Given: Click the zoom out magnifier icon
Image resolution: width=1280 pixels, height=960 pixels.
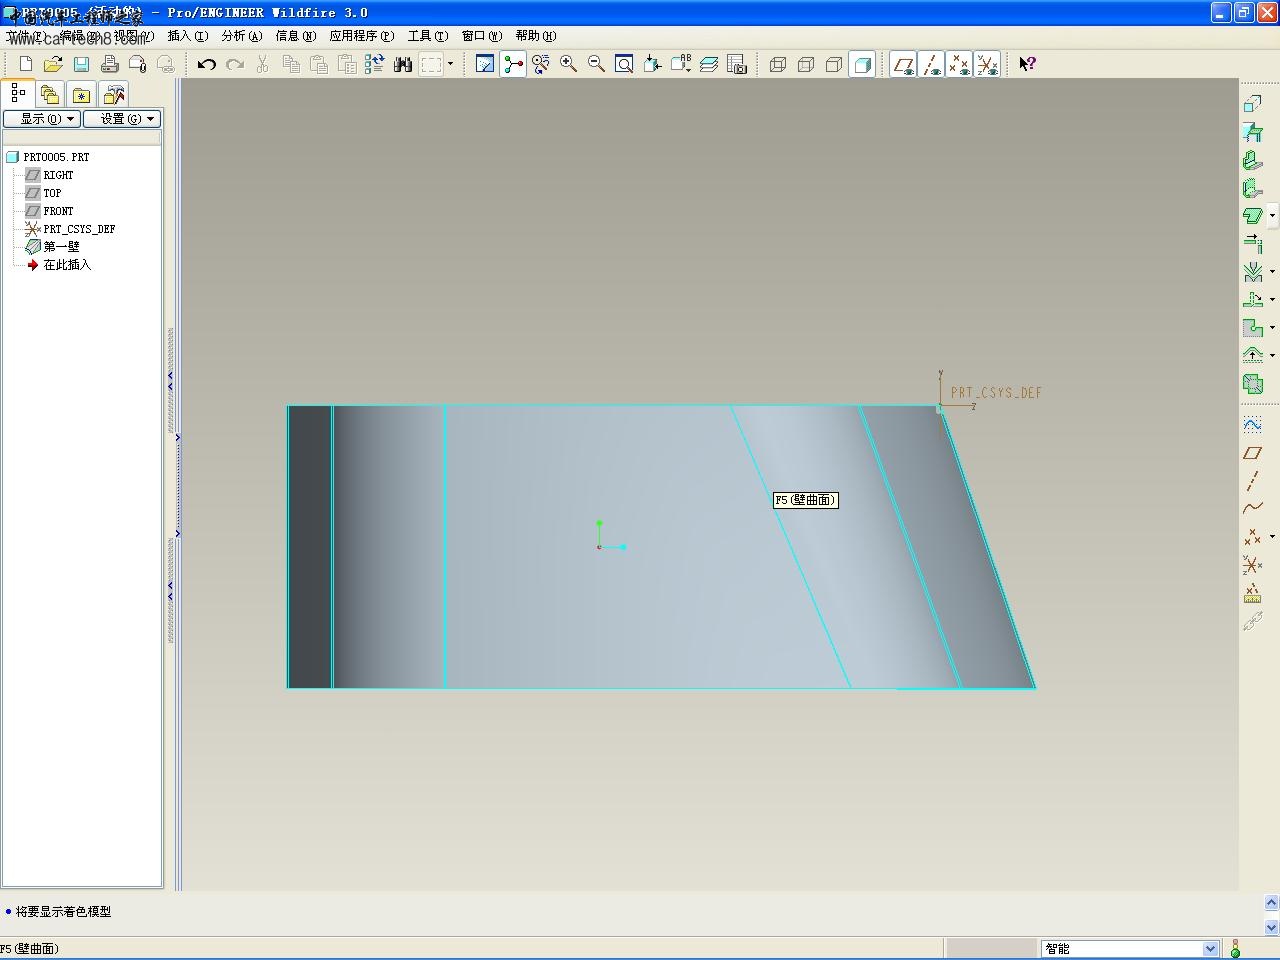Looking at the screenshot, I should tap(597, 64).
